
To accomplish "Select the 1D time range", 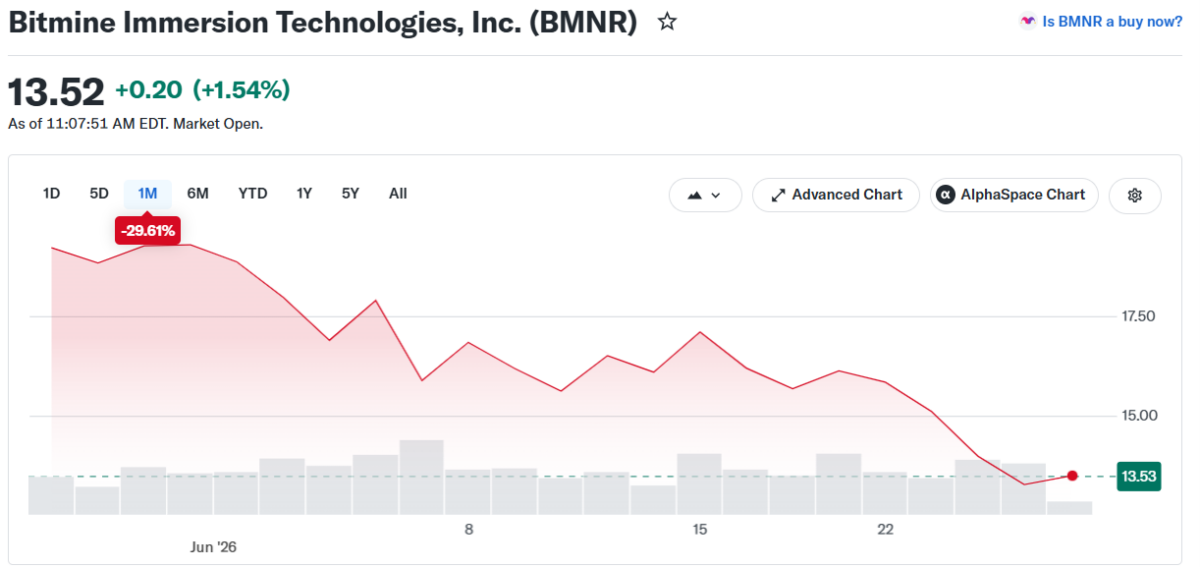I will coord(52,194).
